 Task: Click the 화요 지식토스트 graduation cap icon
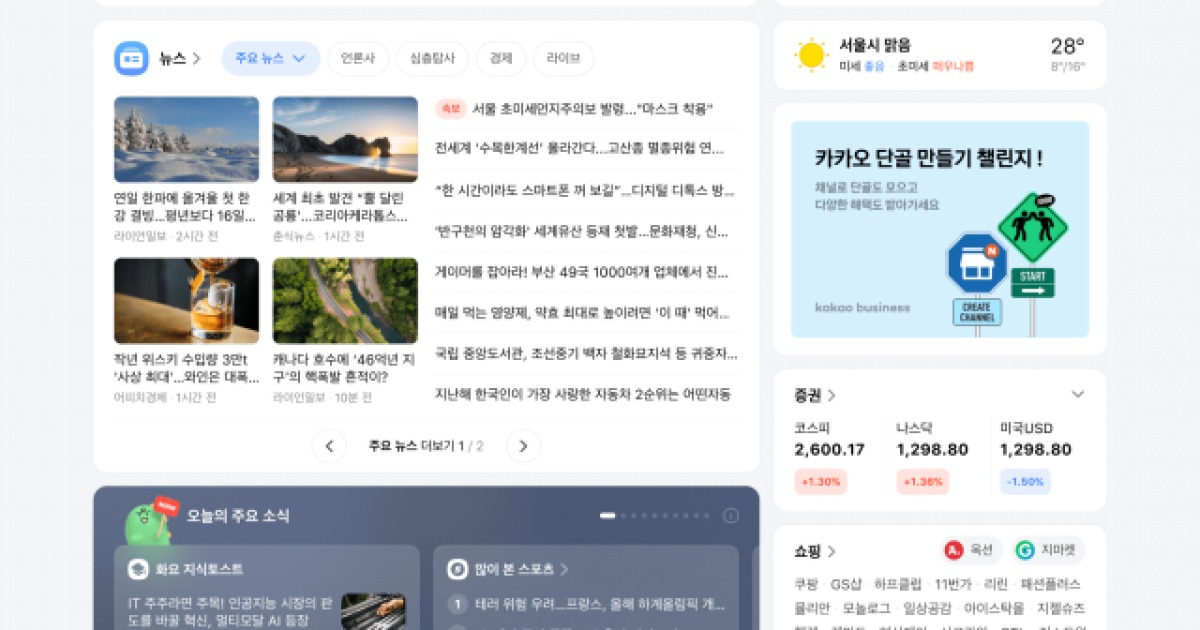(138, 569)
